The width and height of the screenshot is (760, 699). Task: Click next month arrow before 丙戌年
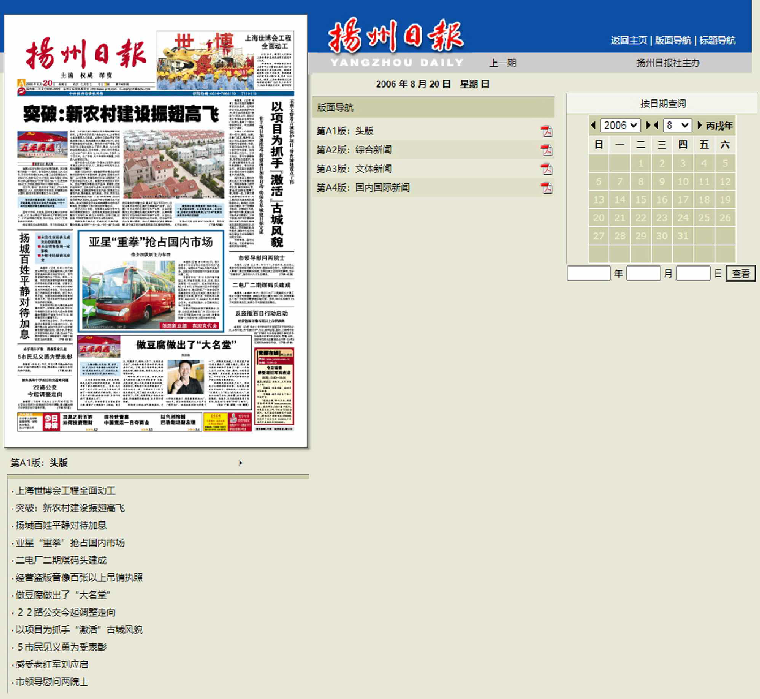(x=699, y=126)
